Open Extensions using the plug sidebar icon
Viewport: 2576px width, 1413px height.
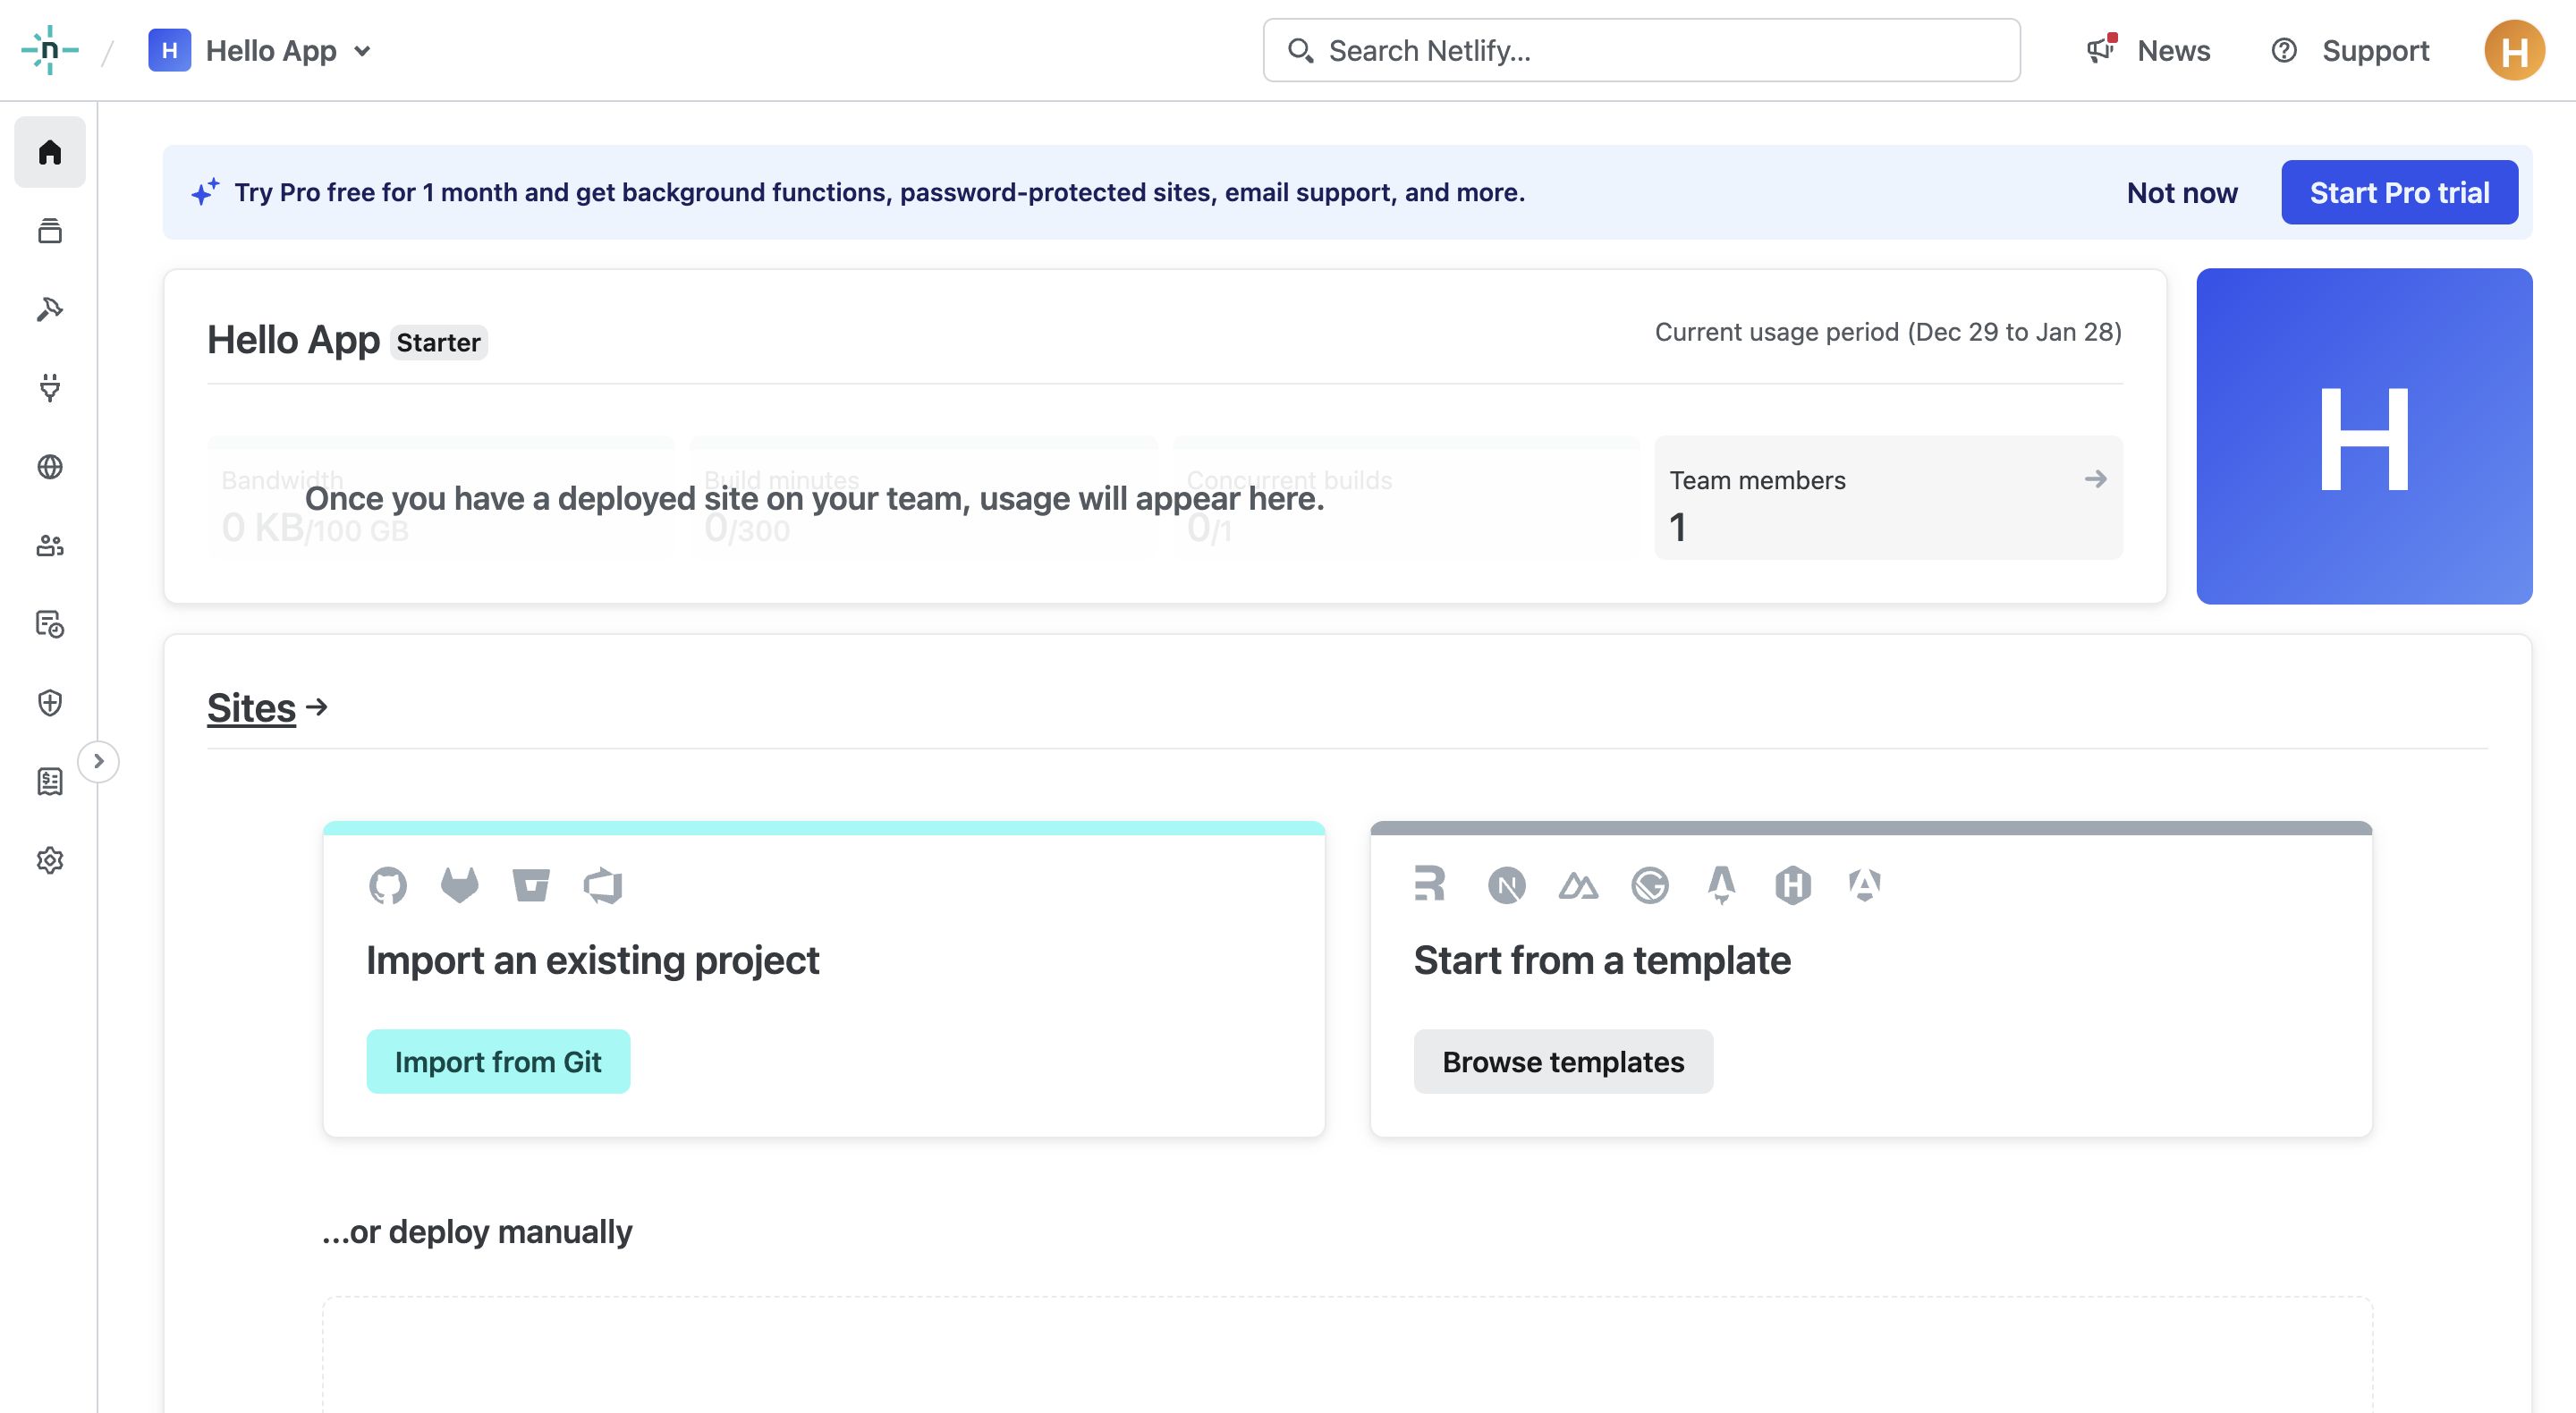(50, 388)
